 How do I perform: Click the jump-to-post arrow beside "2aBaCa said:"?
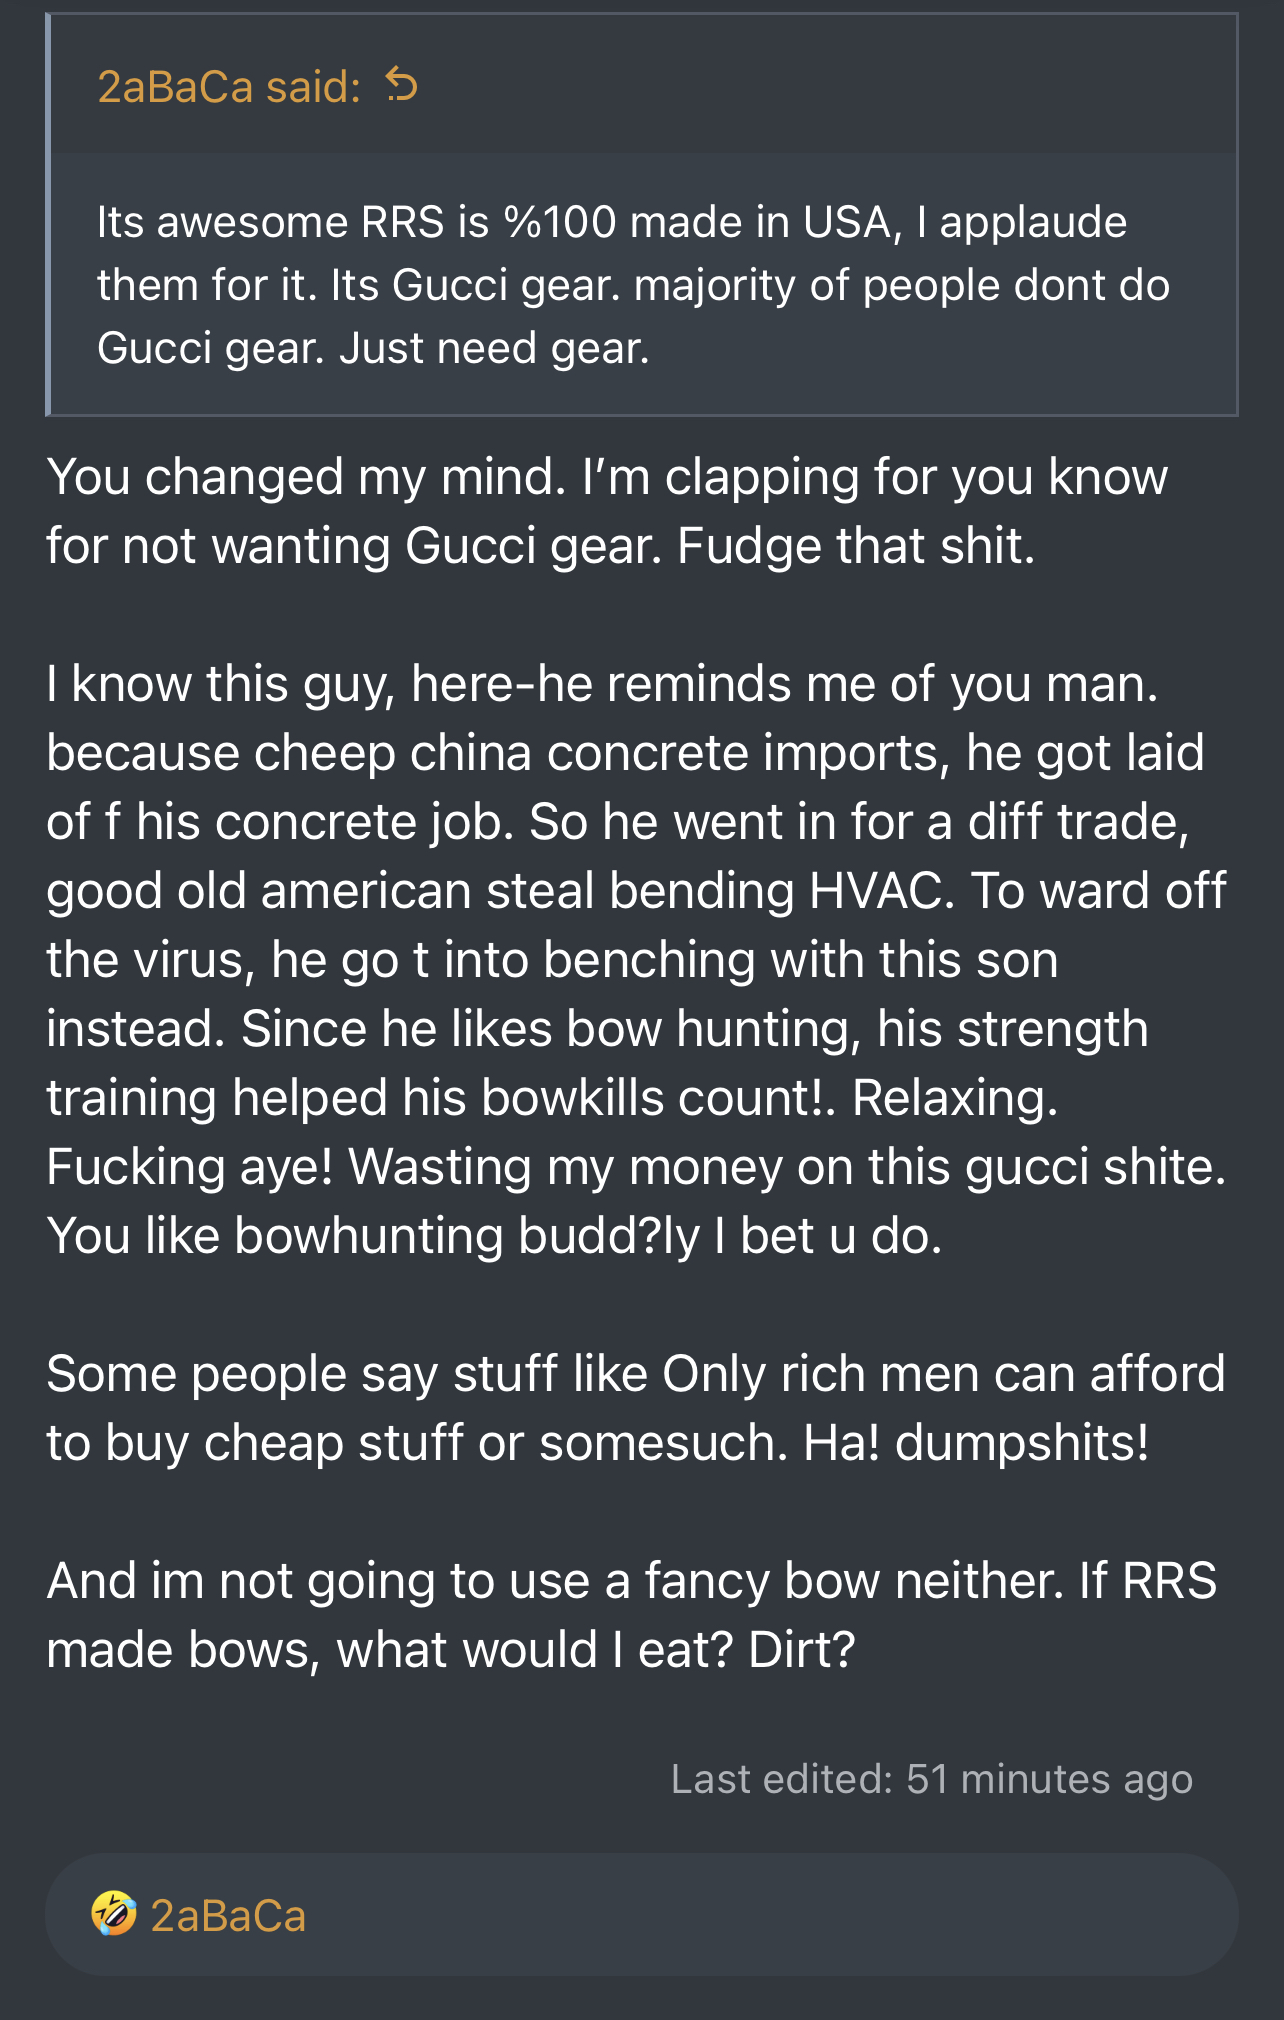[402, 86]
